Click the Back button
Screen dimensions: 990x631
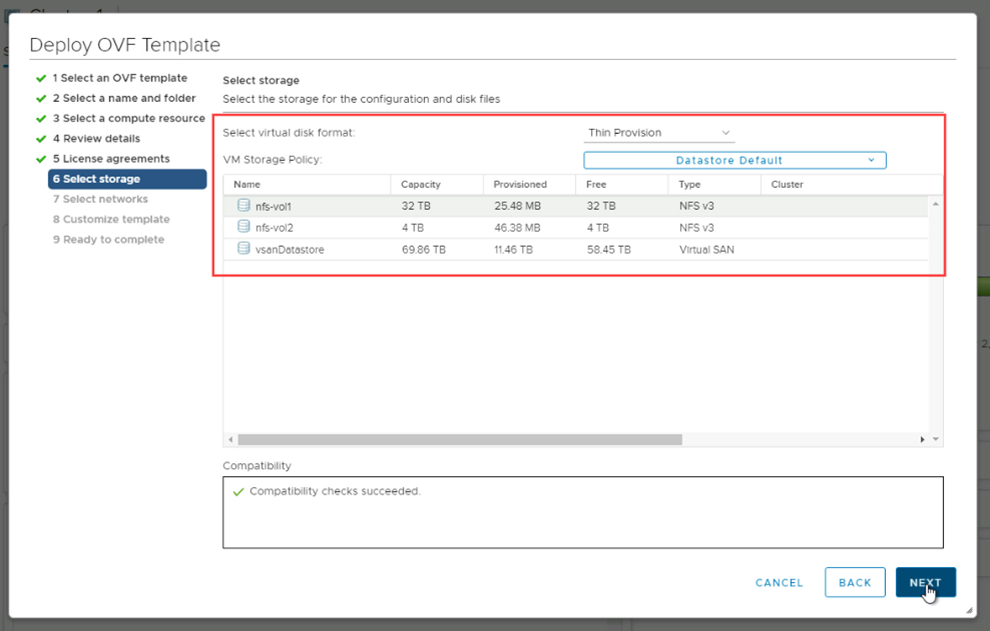point(855,583)
